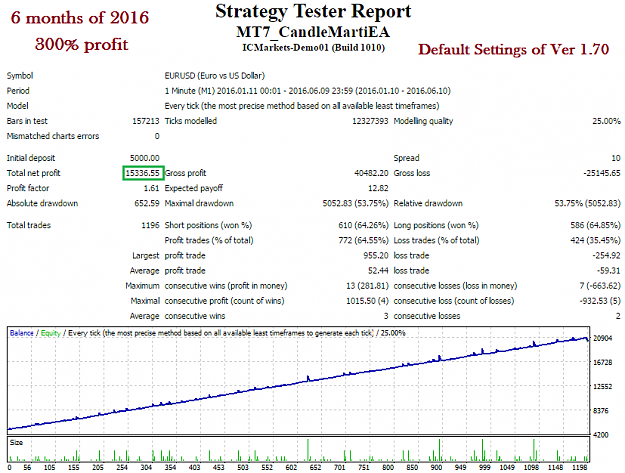This screenshot has height=473, width=625.
Task: Click the Size label in volume panel
Action: (16, 443)
